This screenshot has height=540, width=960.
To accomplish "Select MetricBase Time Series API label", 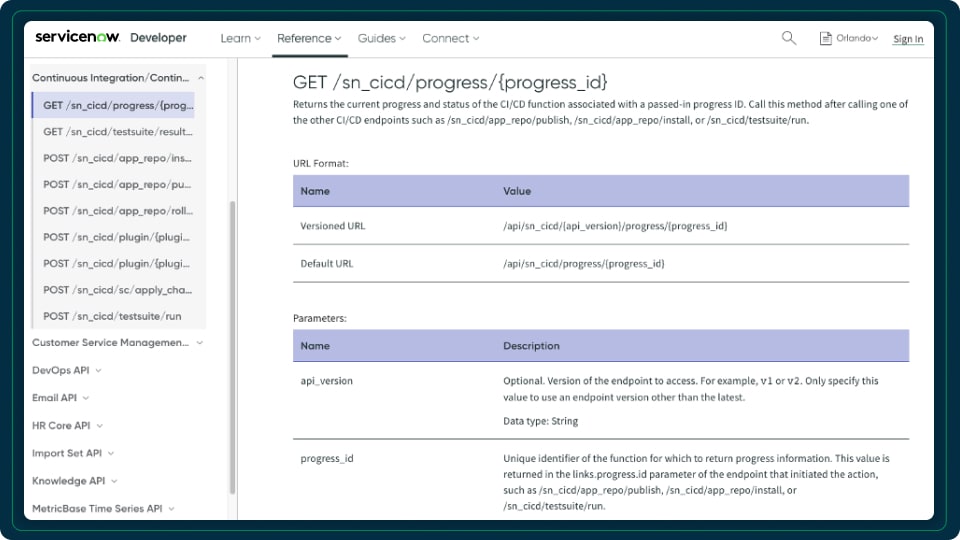I will tap(97, 508).
